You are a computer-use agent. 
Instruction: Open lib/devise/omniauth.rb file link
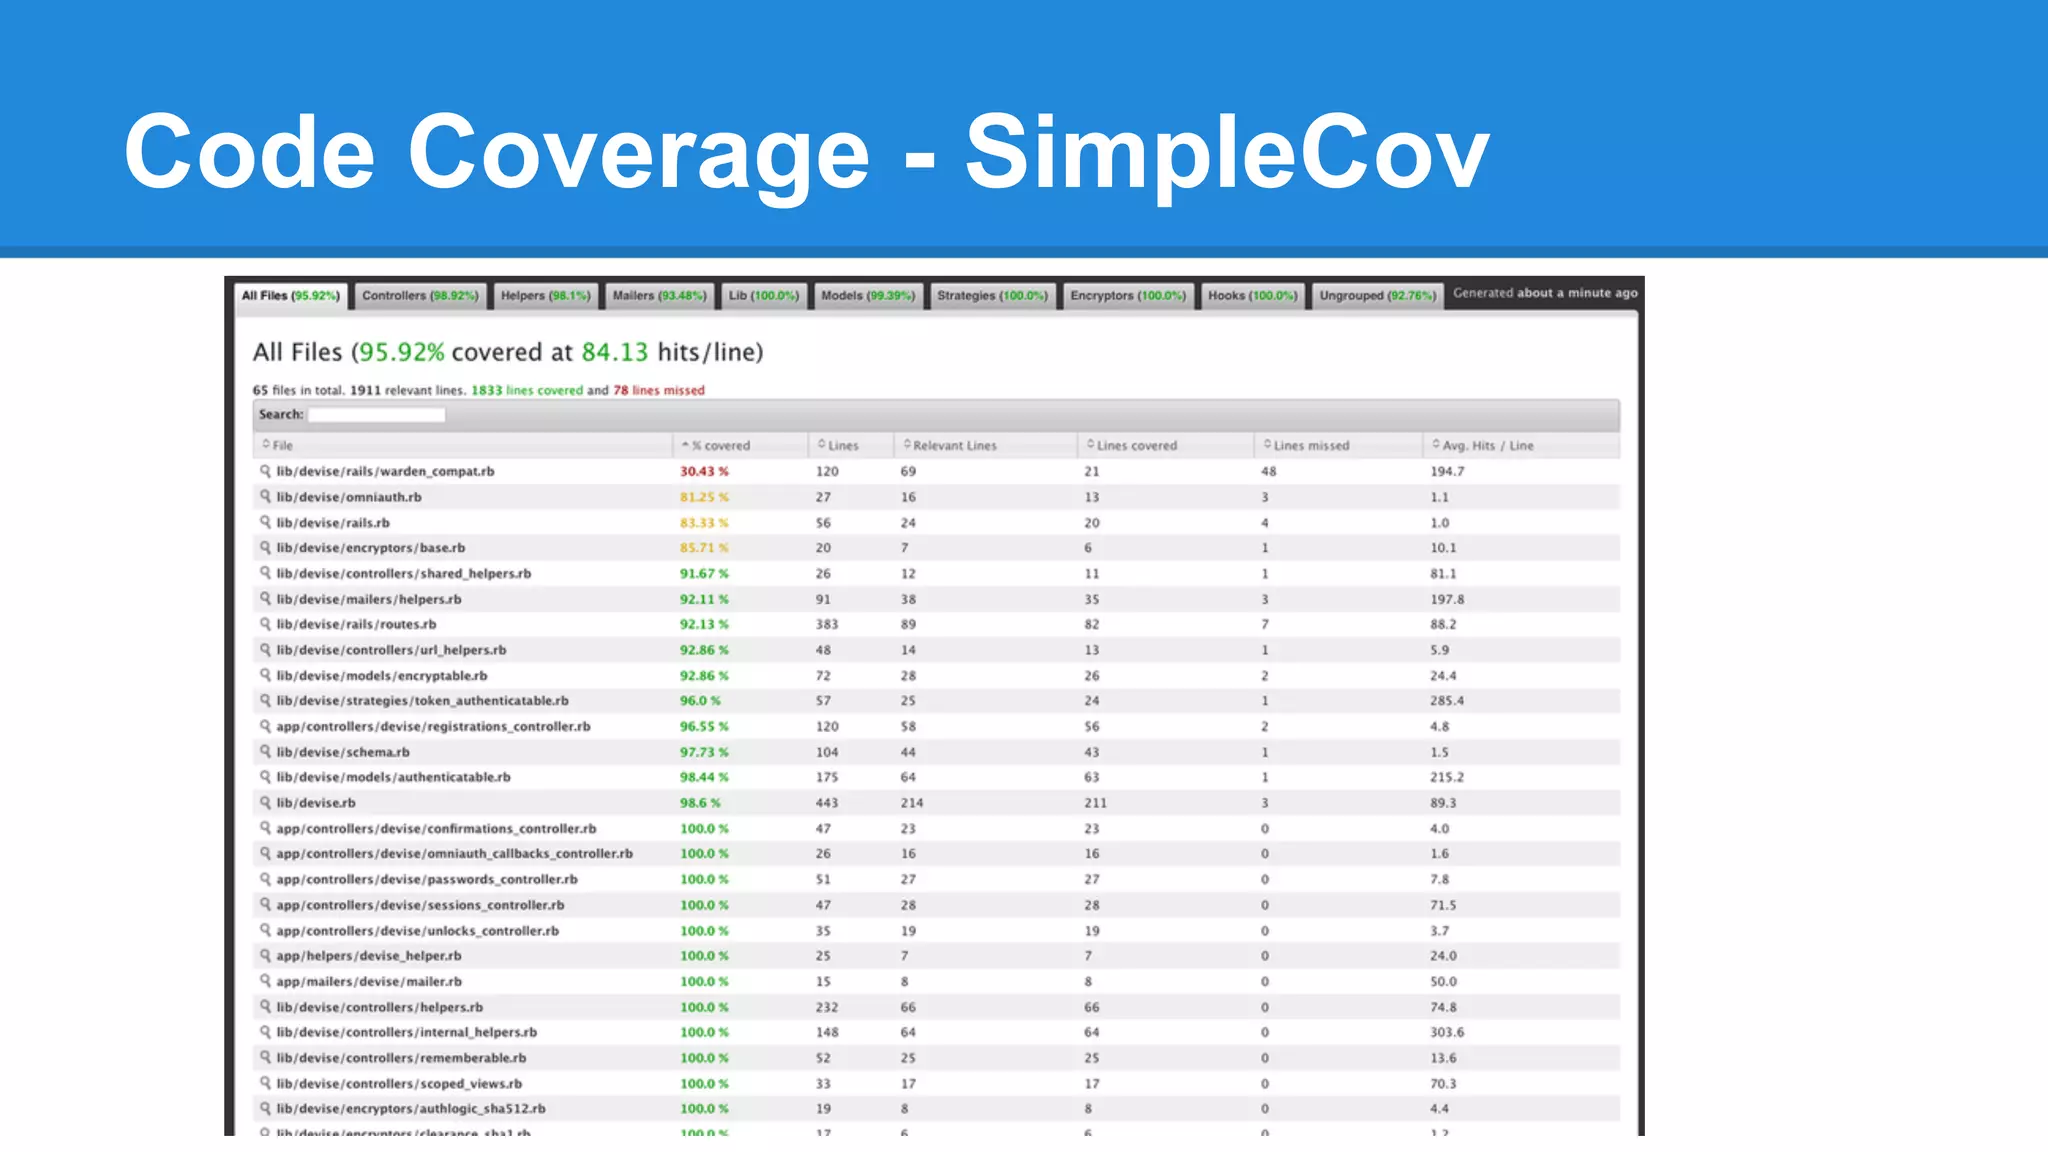(x=349, y=497)
